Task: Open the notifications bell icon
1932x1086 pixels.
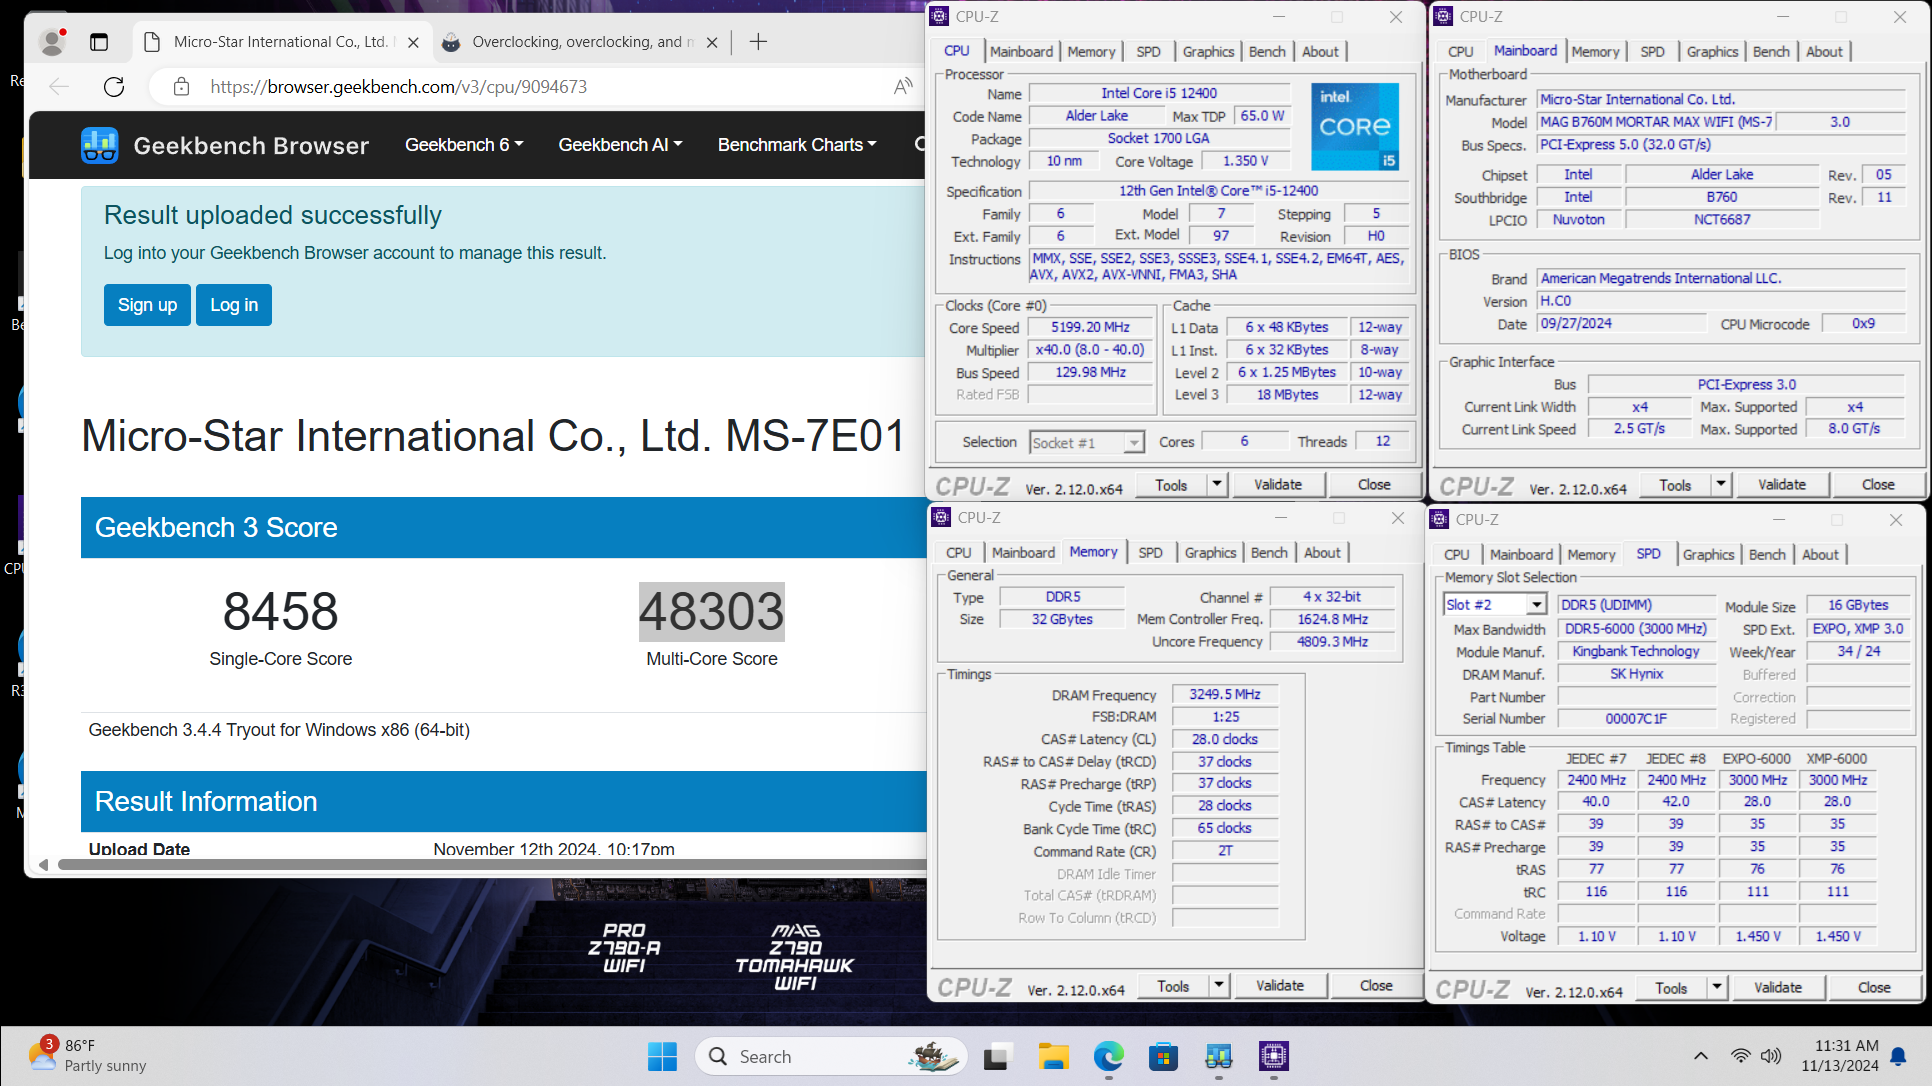Action: click(1898, 1057)
